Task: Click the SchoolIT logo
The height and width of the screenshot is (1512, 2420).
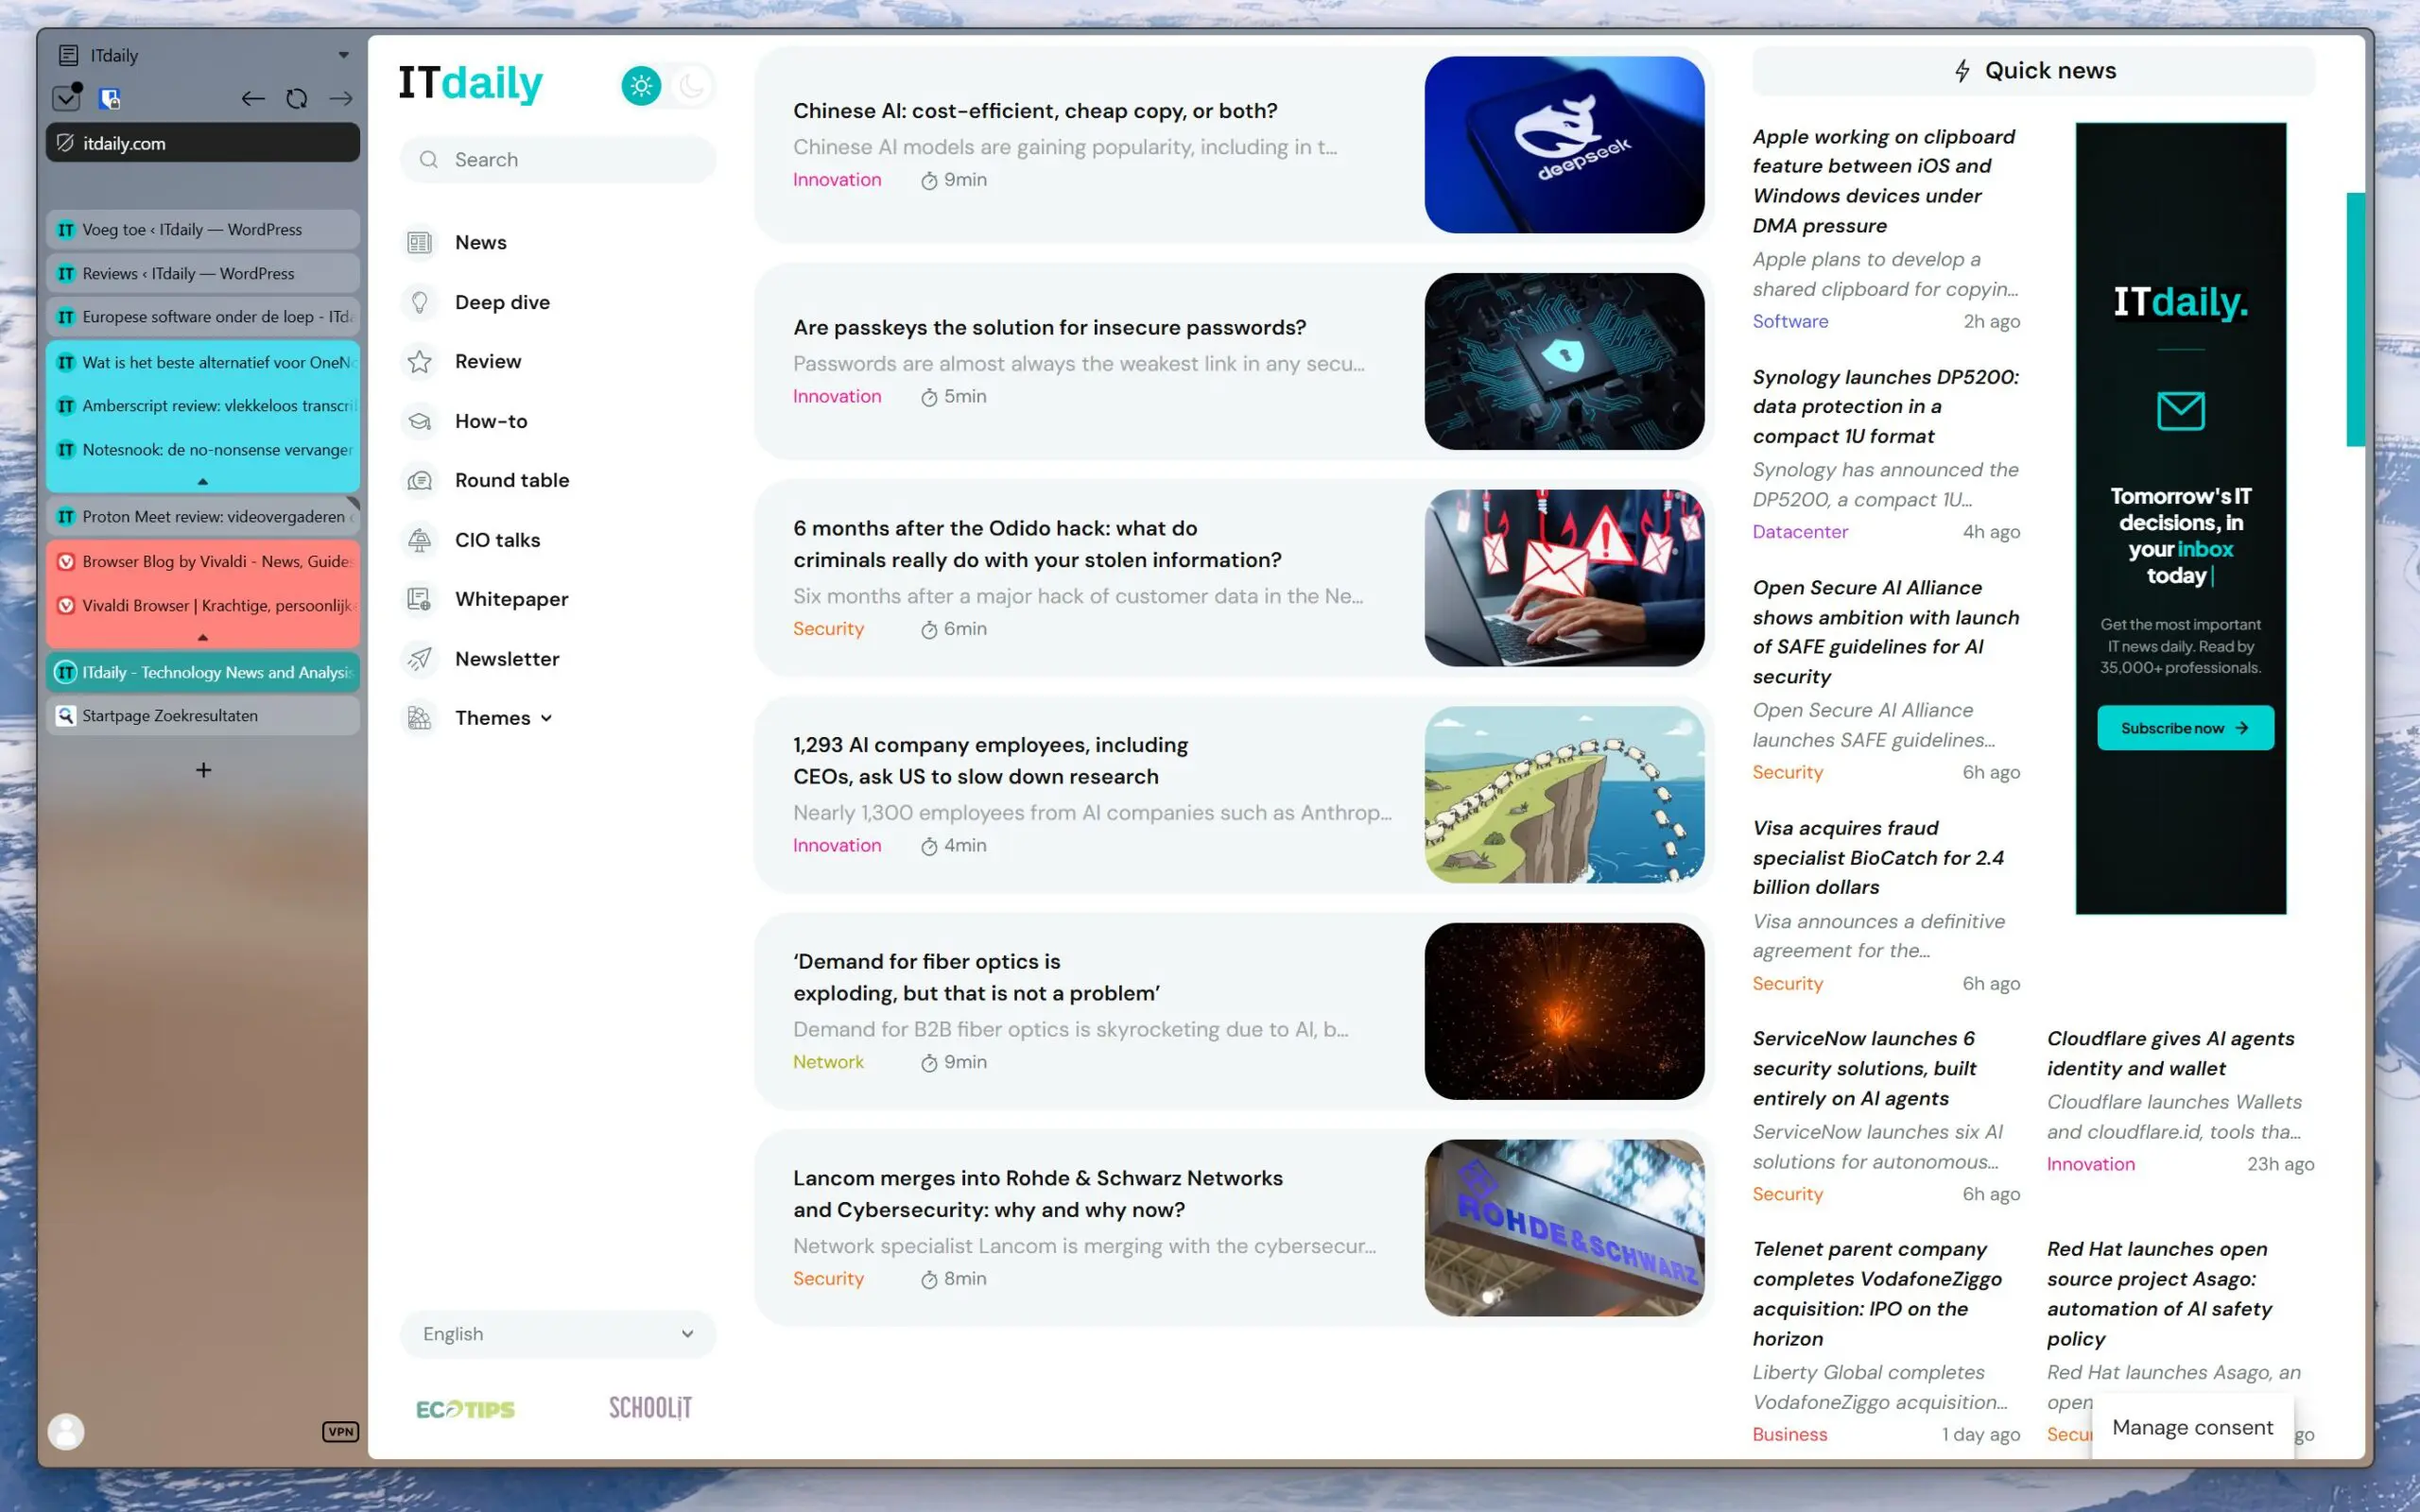Action: pos(650,1408)
